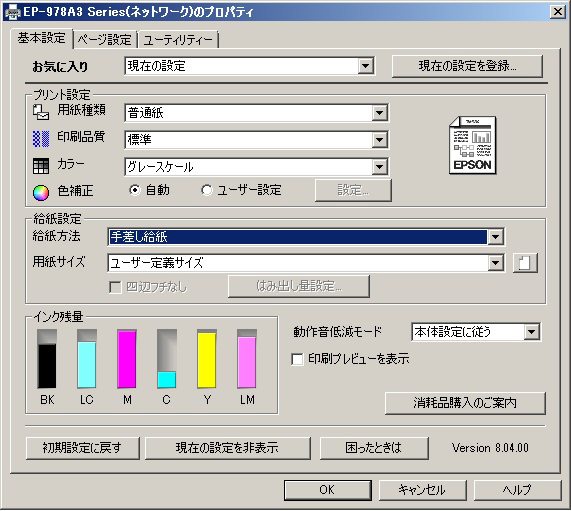The image size is (571, 511).
Task: Click the EPSON document preview image
Action: click(473, 145)
